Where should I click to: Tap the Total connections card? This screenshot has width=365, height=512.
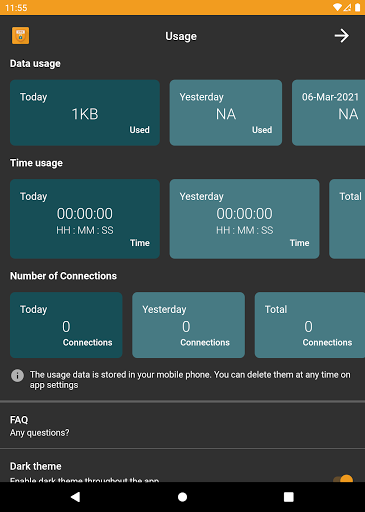[x=310, y=325]
